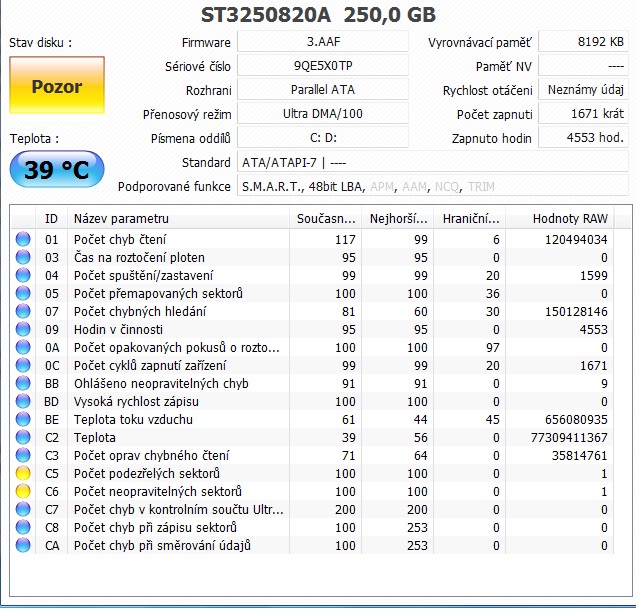Click the Současn... column header
Image resolution: width=640 pixels, height=609 pixels.
[x=325, y=219]
